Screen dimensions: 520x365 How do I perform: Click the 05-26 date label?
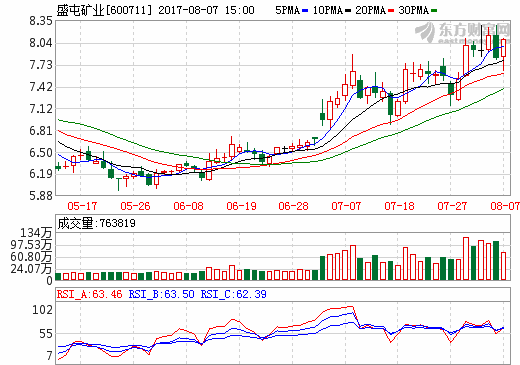(135, 206)
